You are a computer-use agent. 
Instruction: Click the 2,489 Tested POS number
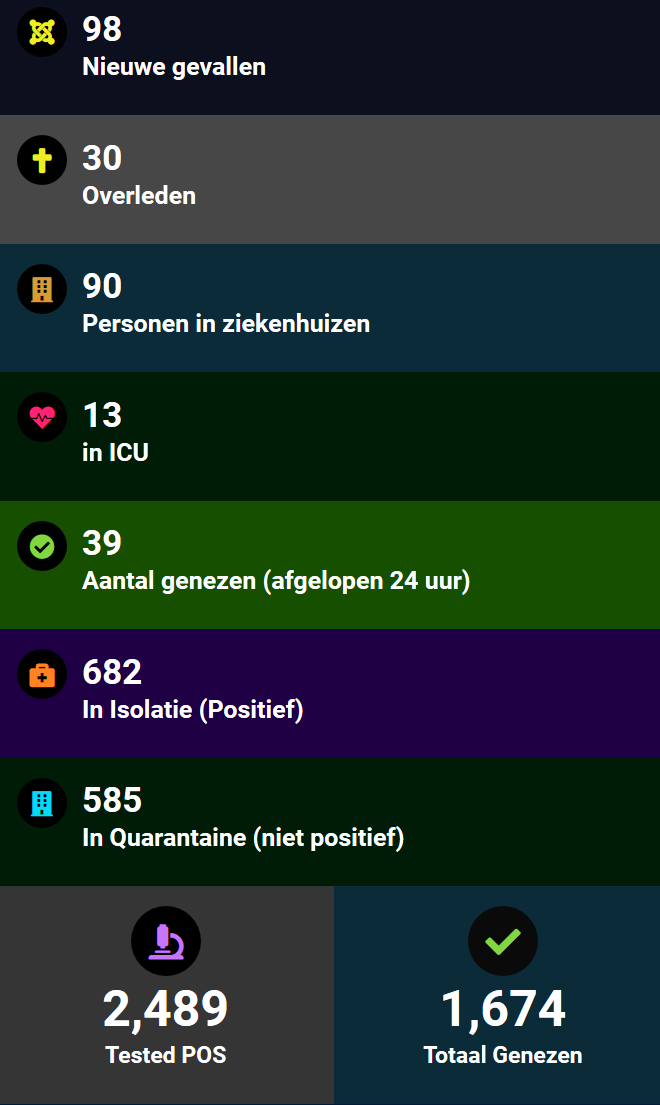tap(166, 1008)
